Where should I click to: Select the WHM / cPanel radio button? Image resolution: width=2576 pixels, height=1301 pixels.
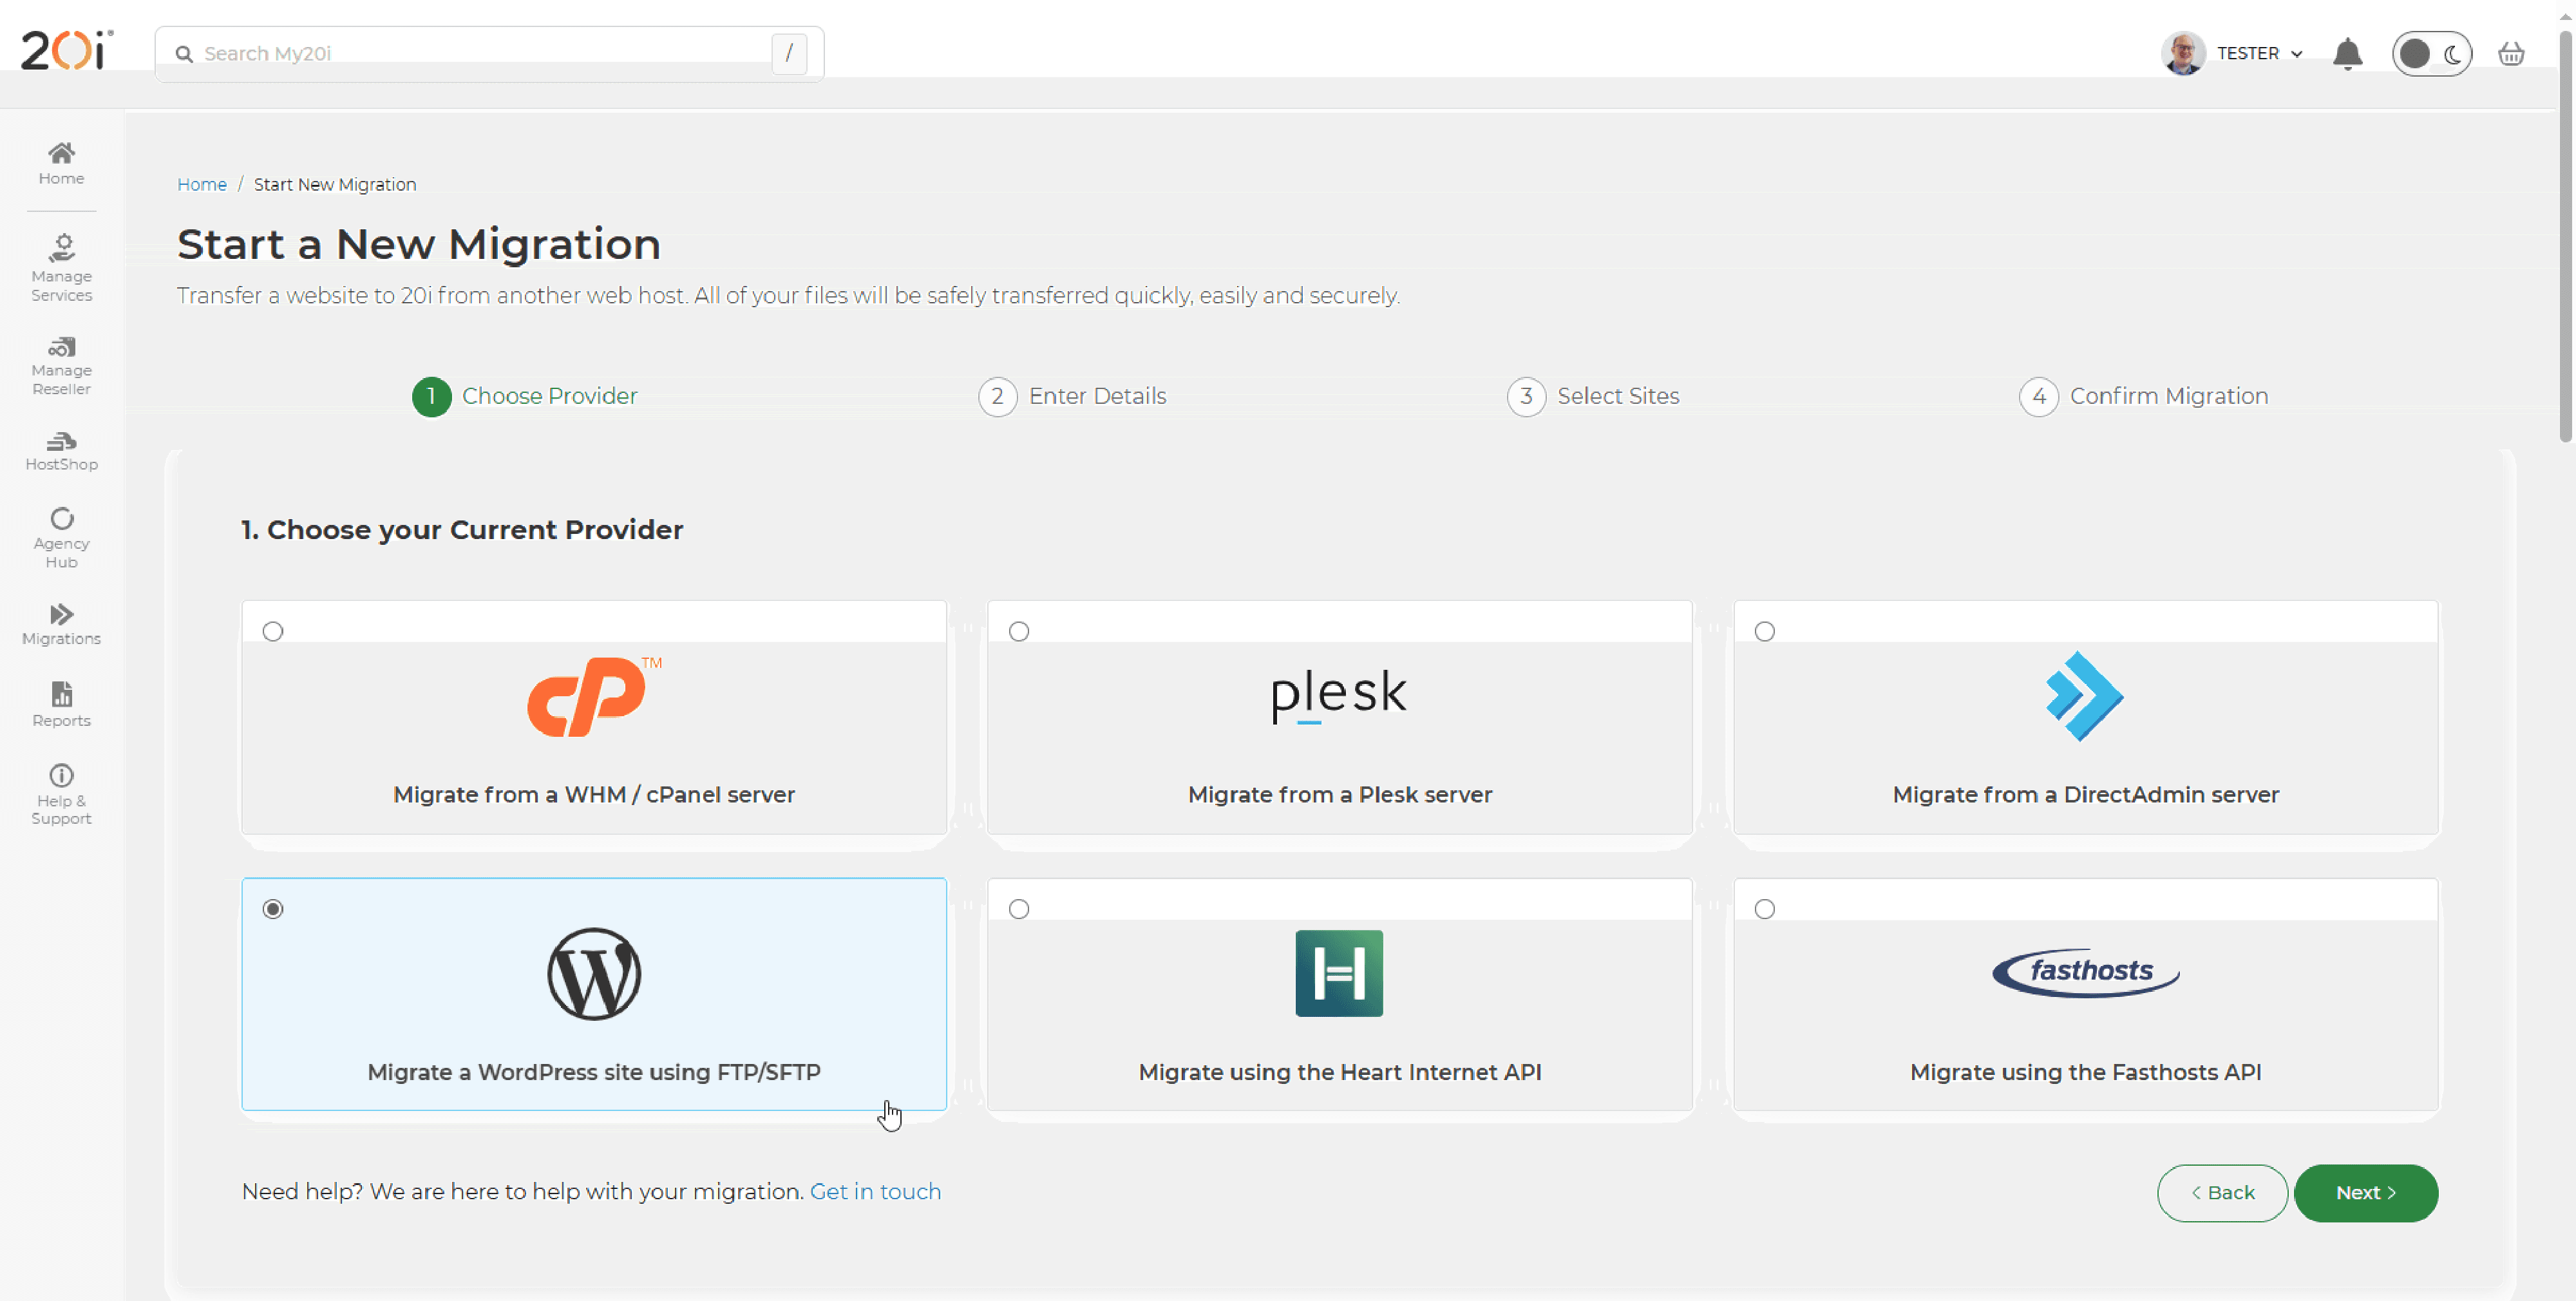point(273,631)
